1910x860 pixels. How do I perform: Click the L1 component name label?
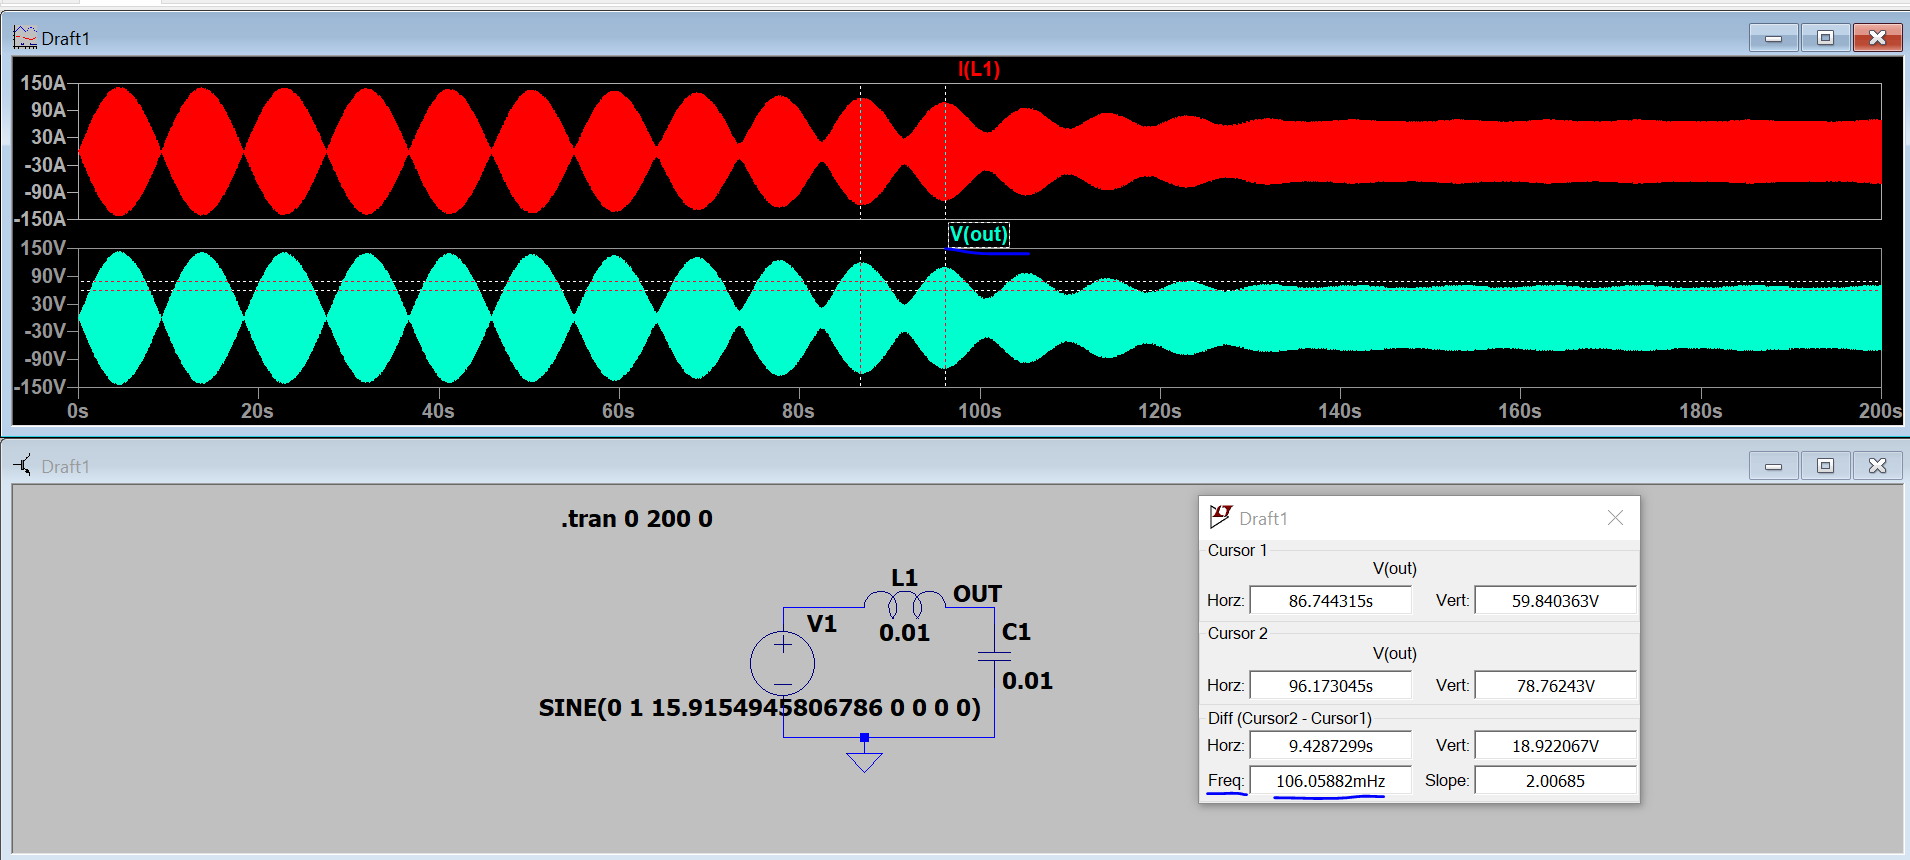click(x=904, y=577)
